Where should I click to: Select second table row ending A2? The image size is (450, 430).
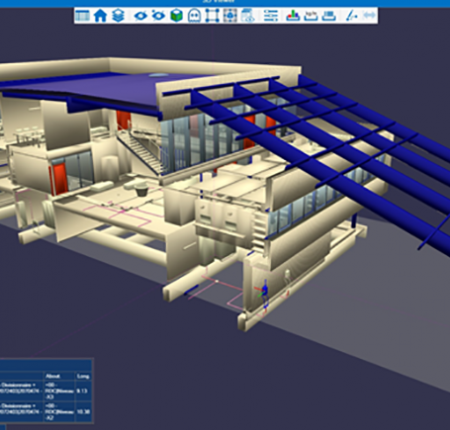pos(46,412)
